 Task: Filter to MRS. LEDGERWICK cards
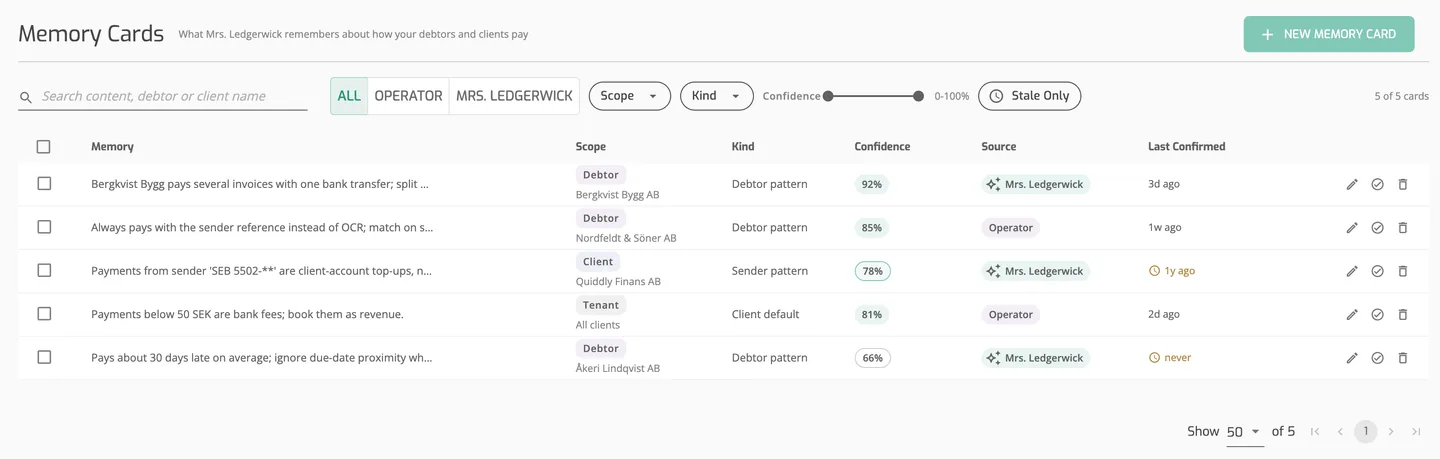click(x=514, y=96)
